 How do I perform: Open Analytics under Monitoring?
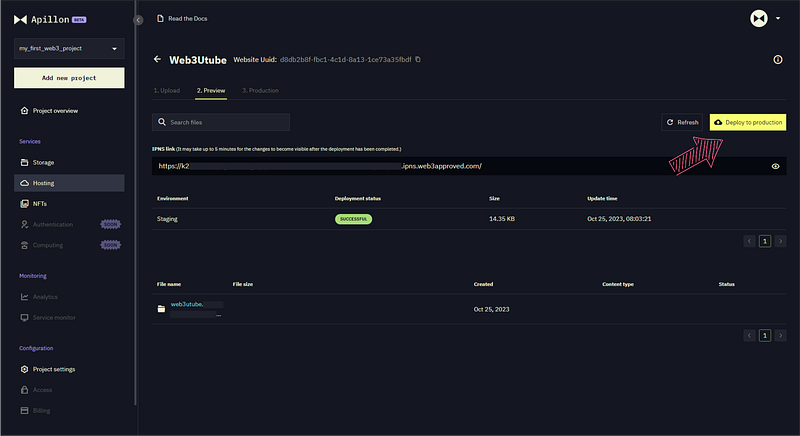pos(39,297)
